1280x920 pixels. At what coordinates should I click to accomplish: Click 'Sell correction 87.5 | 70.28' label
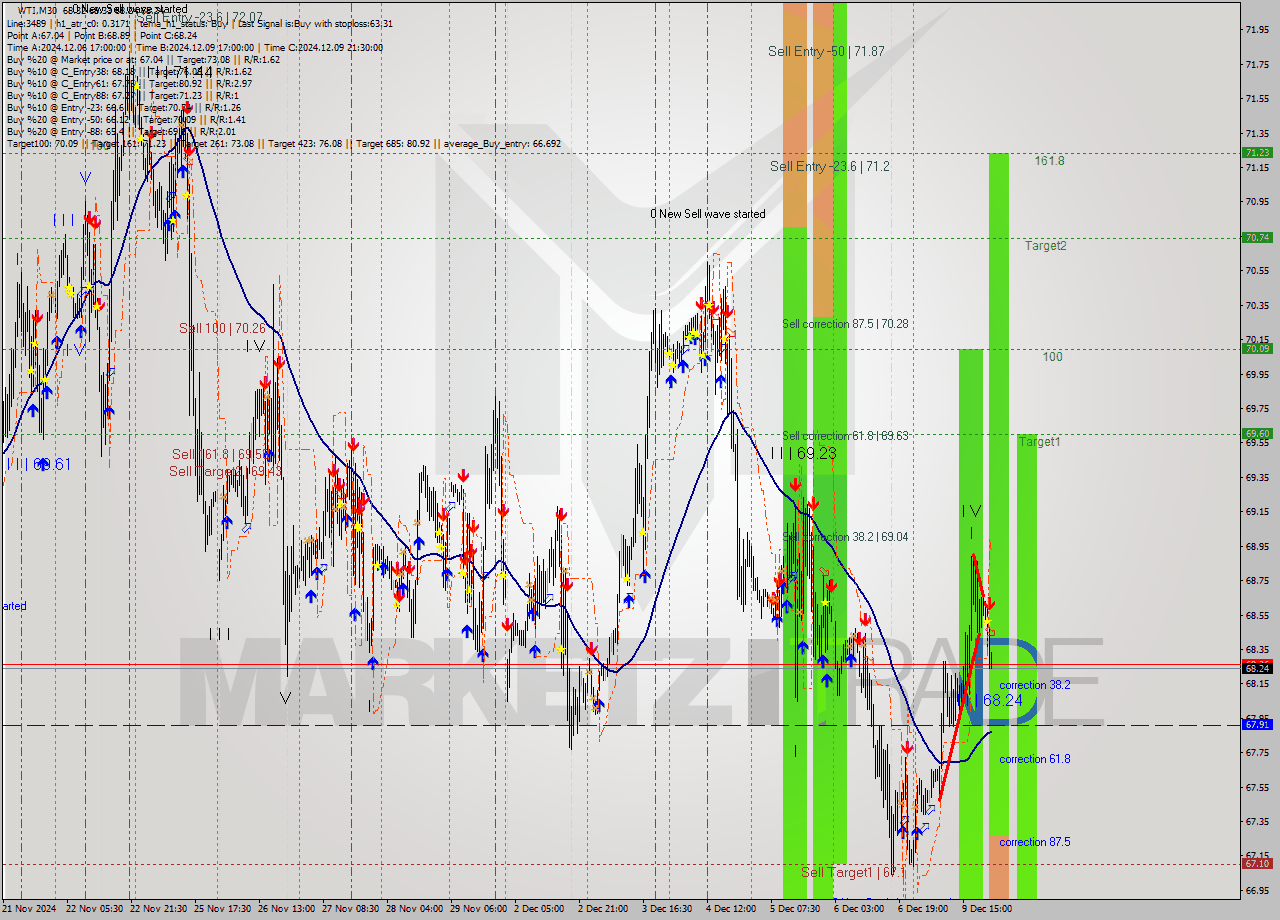pos(845,324)
